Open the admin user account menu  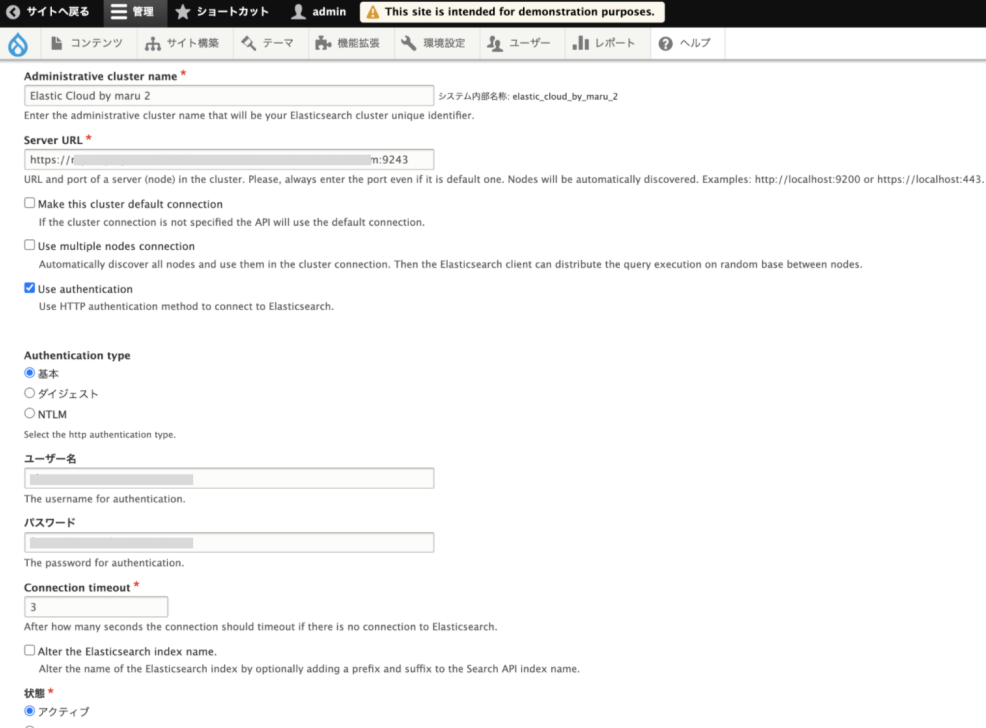point(319,12)
